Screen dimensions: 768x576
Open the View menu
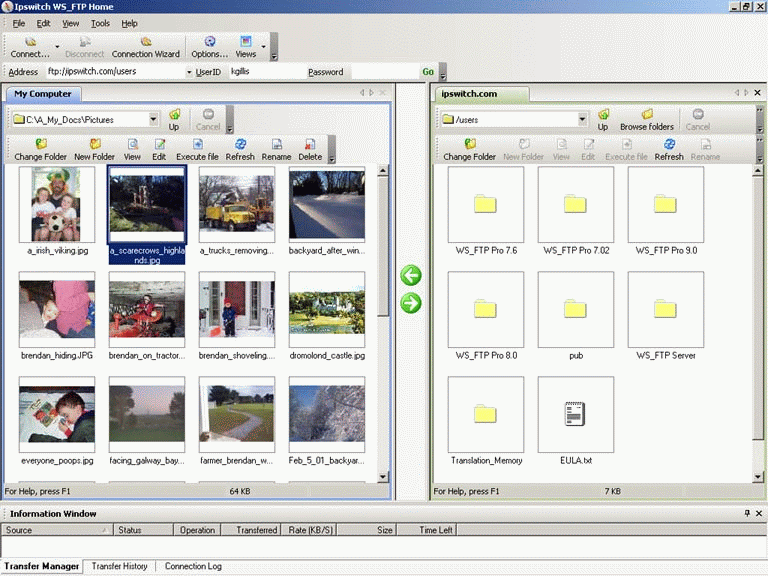tap(71, 23)
